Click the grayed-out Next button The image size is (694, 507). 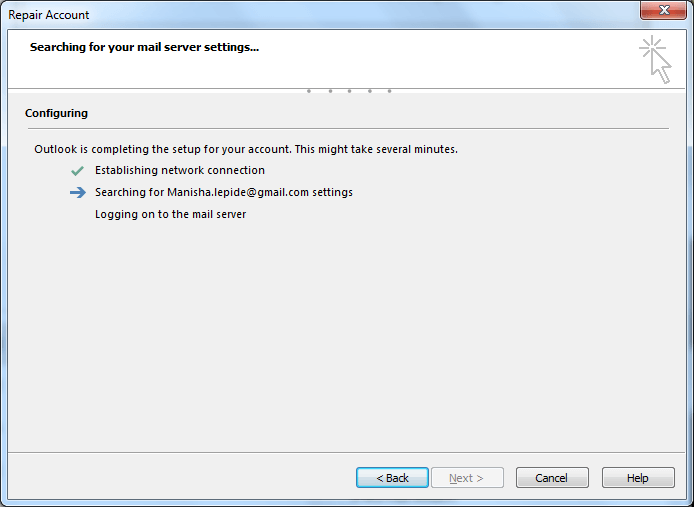pos(467,478)
